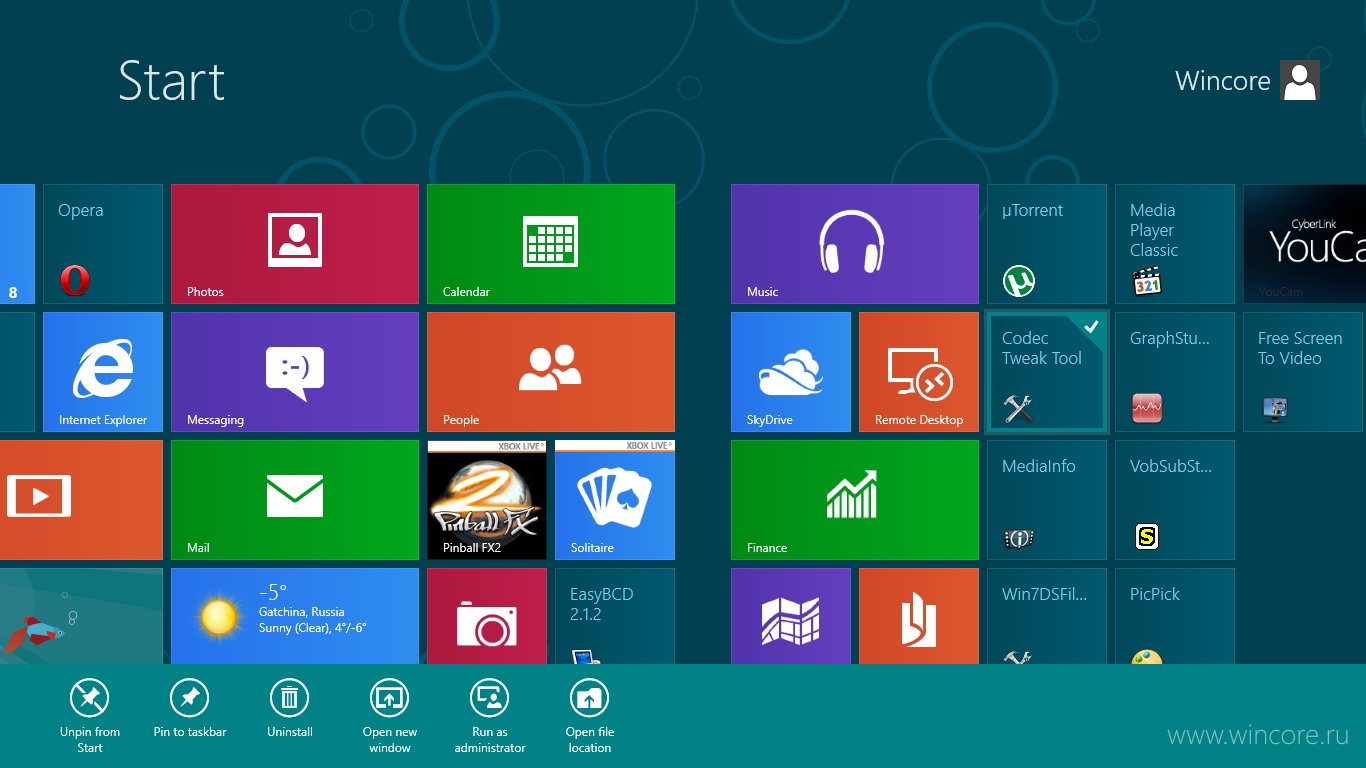
Task: Open the Desktop tile with fish
Action: click(x=81, y=616)
